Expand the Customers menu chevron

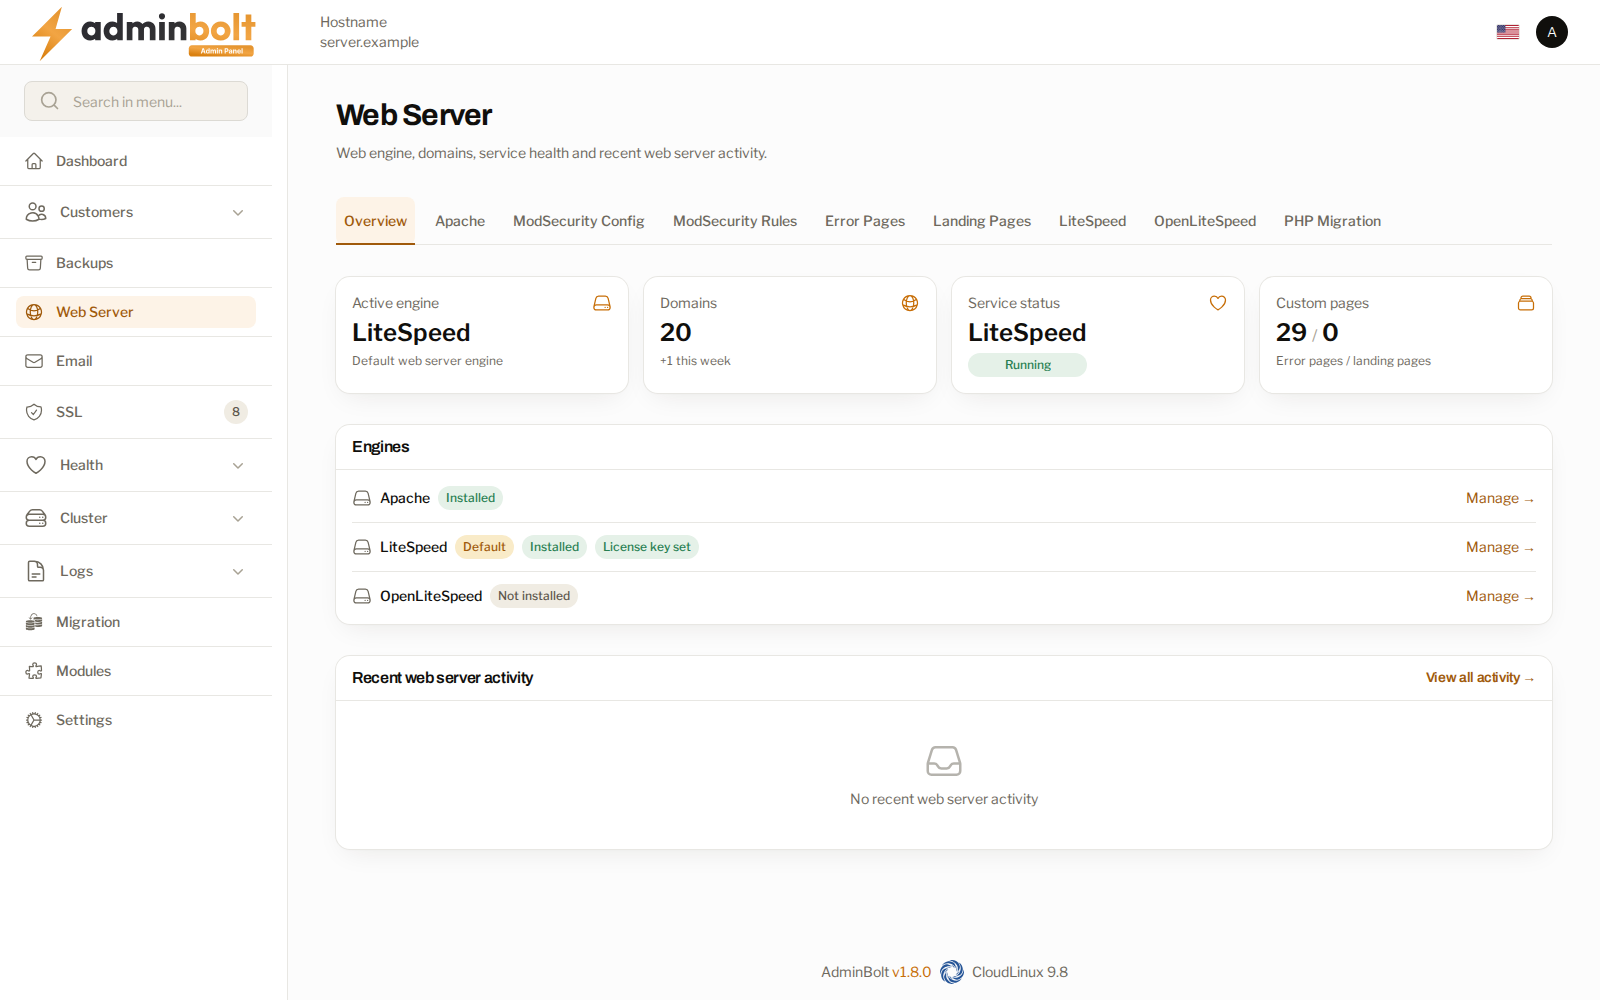click(x=238, y=212)
